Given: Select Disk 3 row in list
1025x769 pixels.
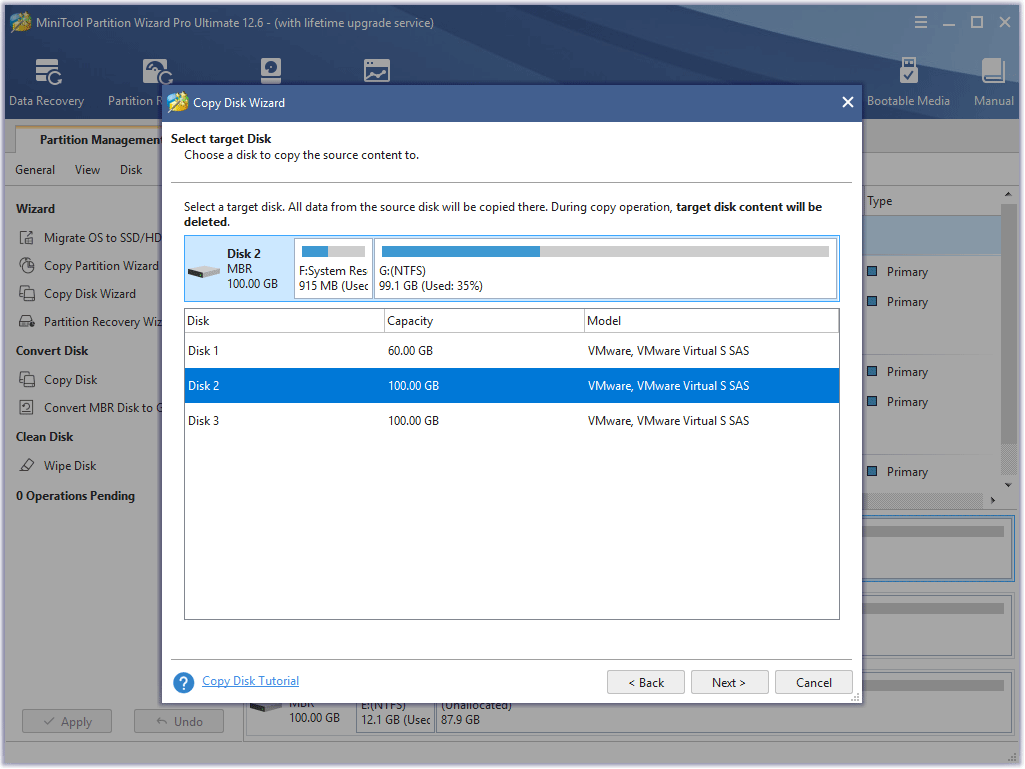Looking at the screenshot, I should [x=512, y=420].
